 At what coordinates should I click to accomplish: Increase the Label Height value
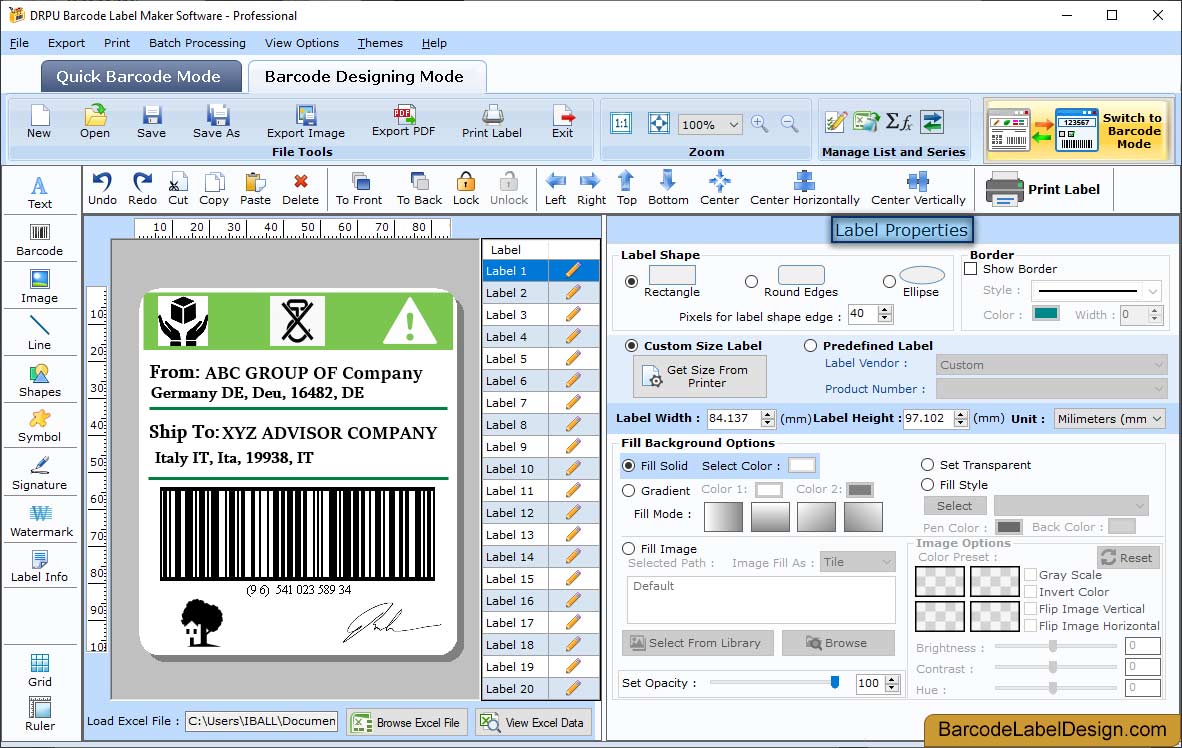point(961,414)
